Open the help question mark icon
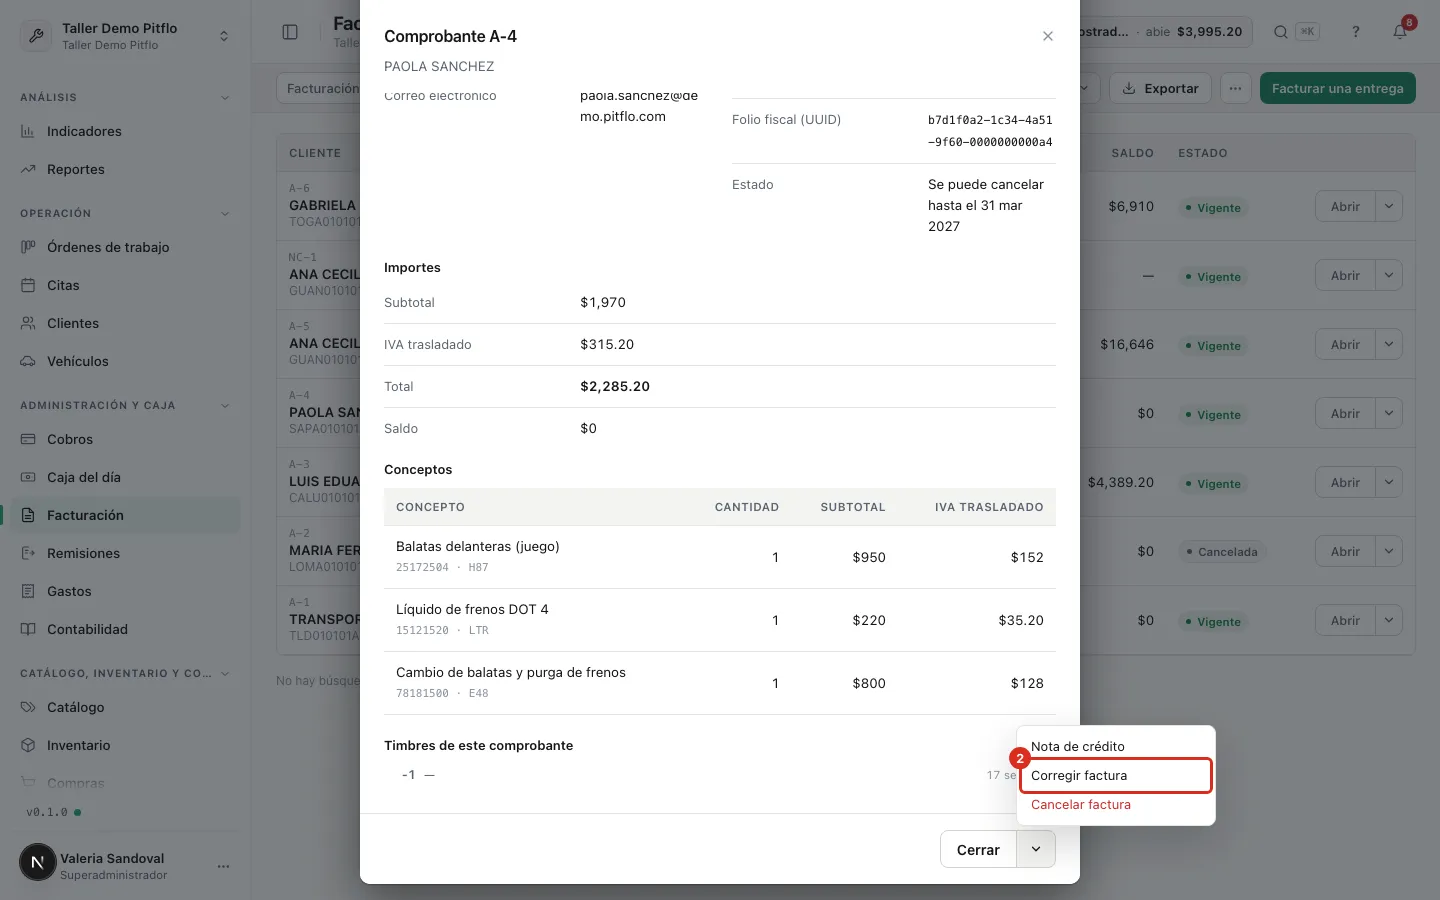Image resolution: width=1440 pixels, height=900 pixels. coord(1356,32)
